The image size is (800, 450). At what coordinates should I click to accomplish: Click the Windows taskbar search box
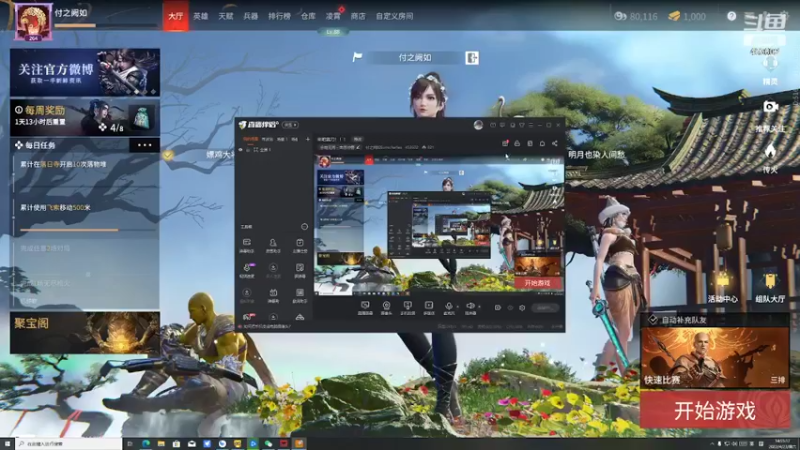pyautogui.click(x=68, y=444)
